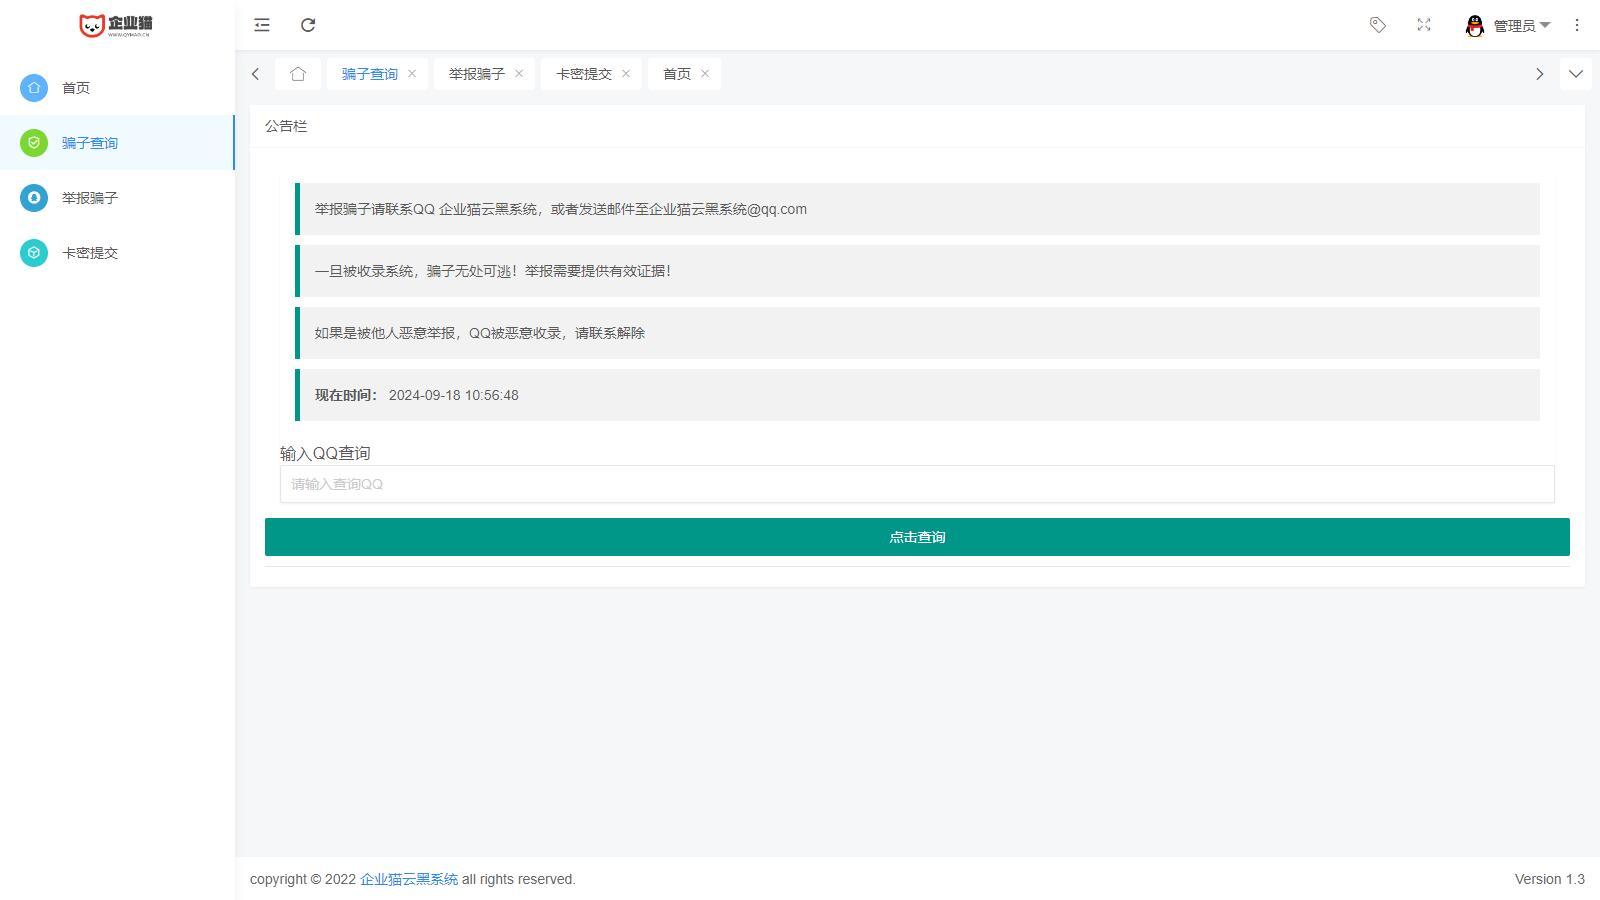Click the 点击查询 button
This screenshot has height=900, width=1600.
click(917, 537)
